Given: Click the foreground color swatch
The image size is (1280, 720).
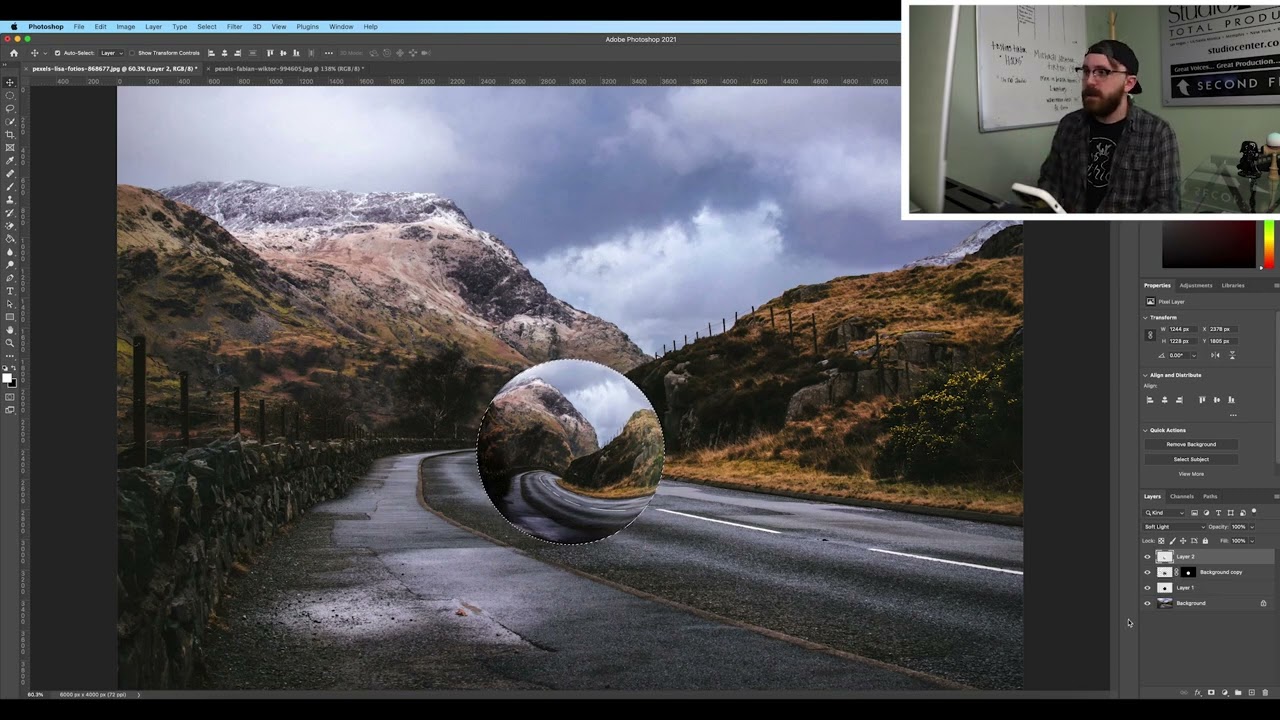Looking at the screenshot, I should [x=6, y=378].
